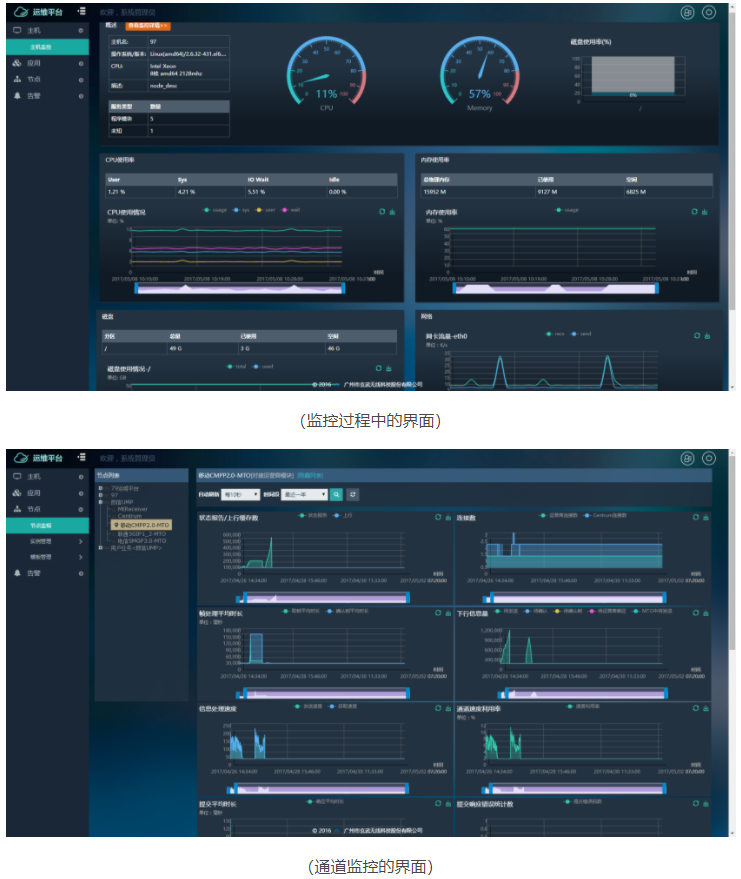Select 主机监控 highlighted item in top sidebar
The width and height of the screenshot is (741, 879).
pos(48,47)
